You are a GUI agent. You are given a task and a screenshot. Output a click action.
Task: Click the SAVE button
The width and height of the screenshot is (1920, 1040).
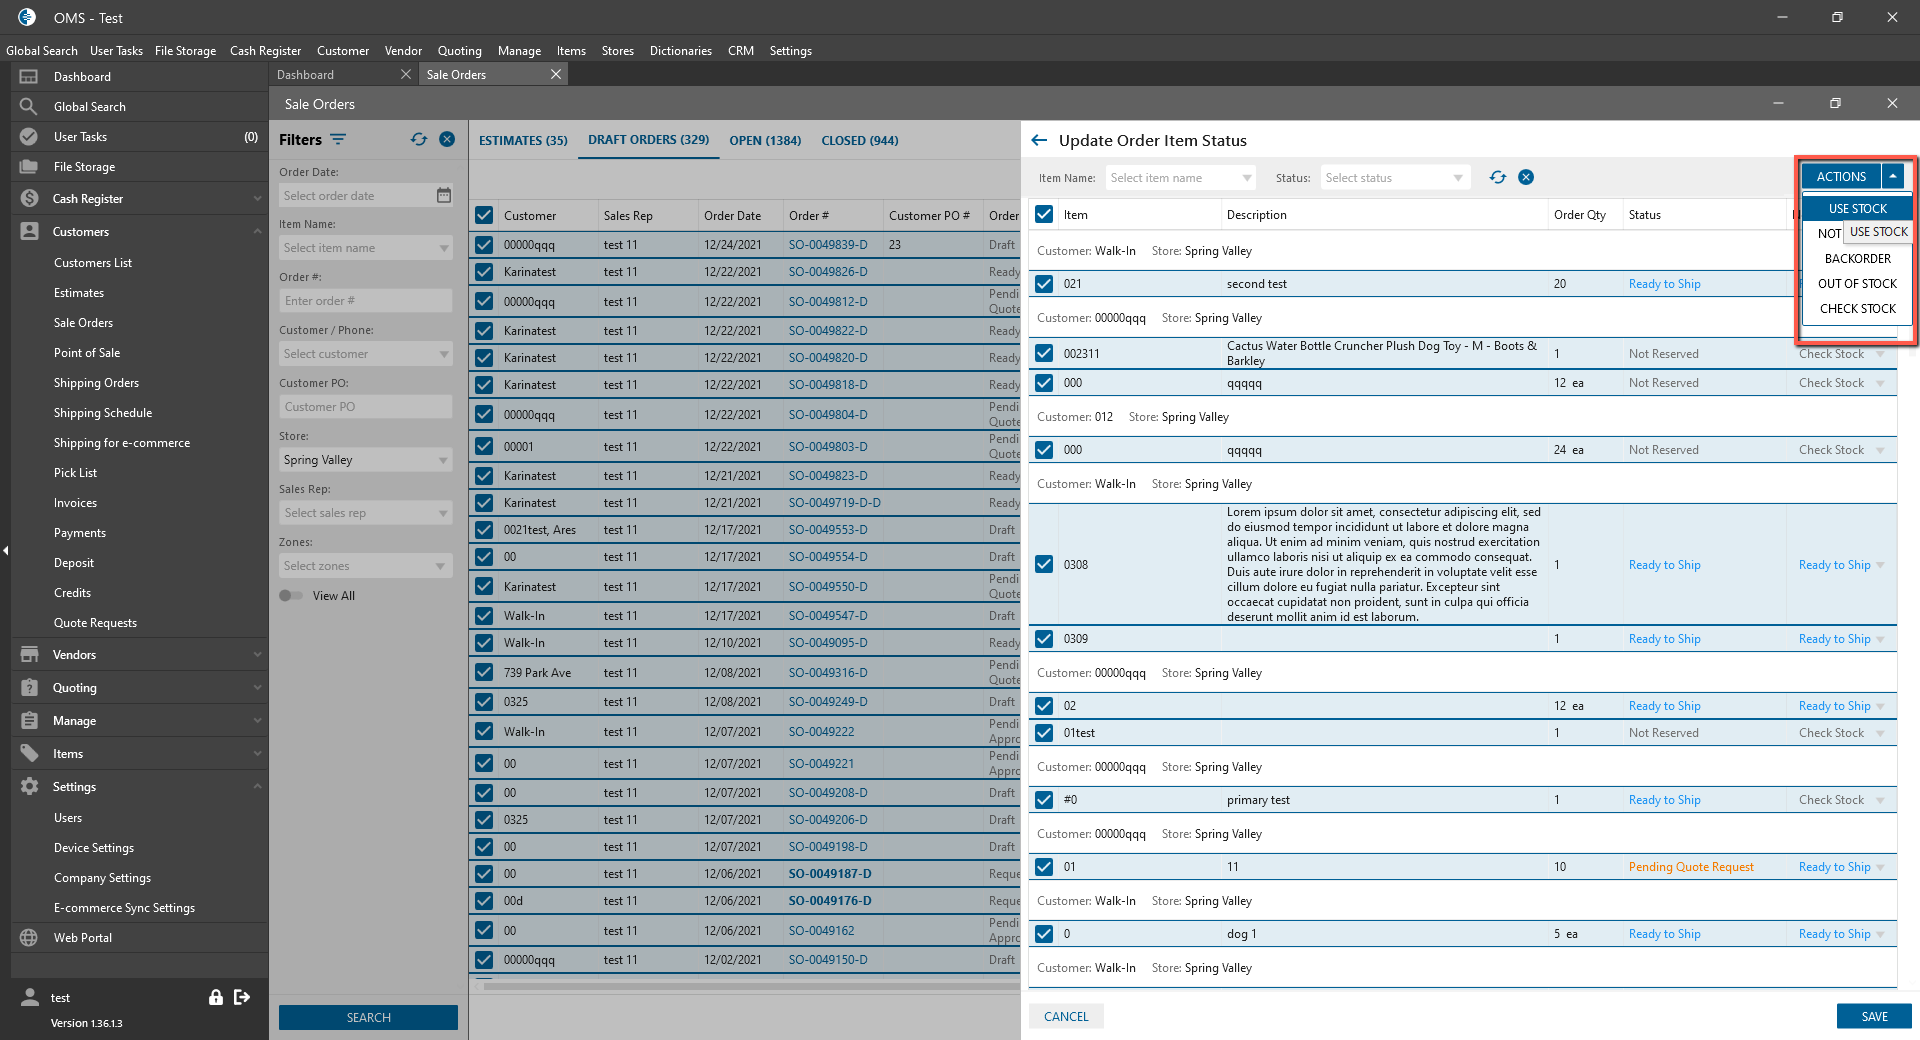[x=1874, y=1016]
